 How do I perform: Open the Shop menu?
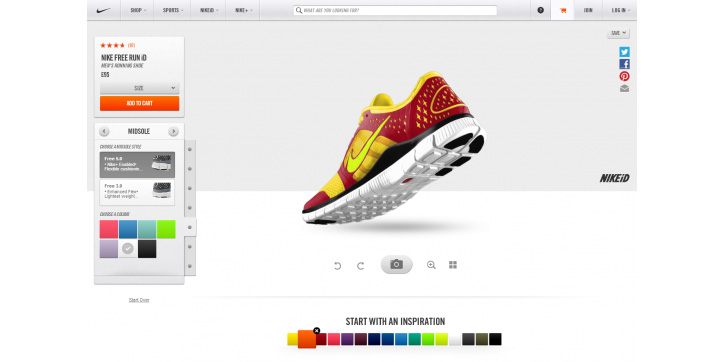point(138,10)
